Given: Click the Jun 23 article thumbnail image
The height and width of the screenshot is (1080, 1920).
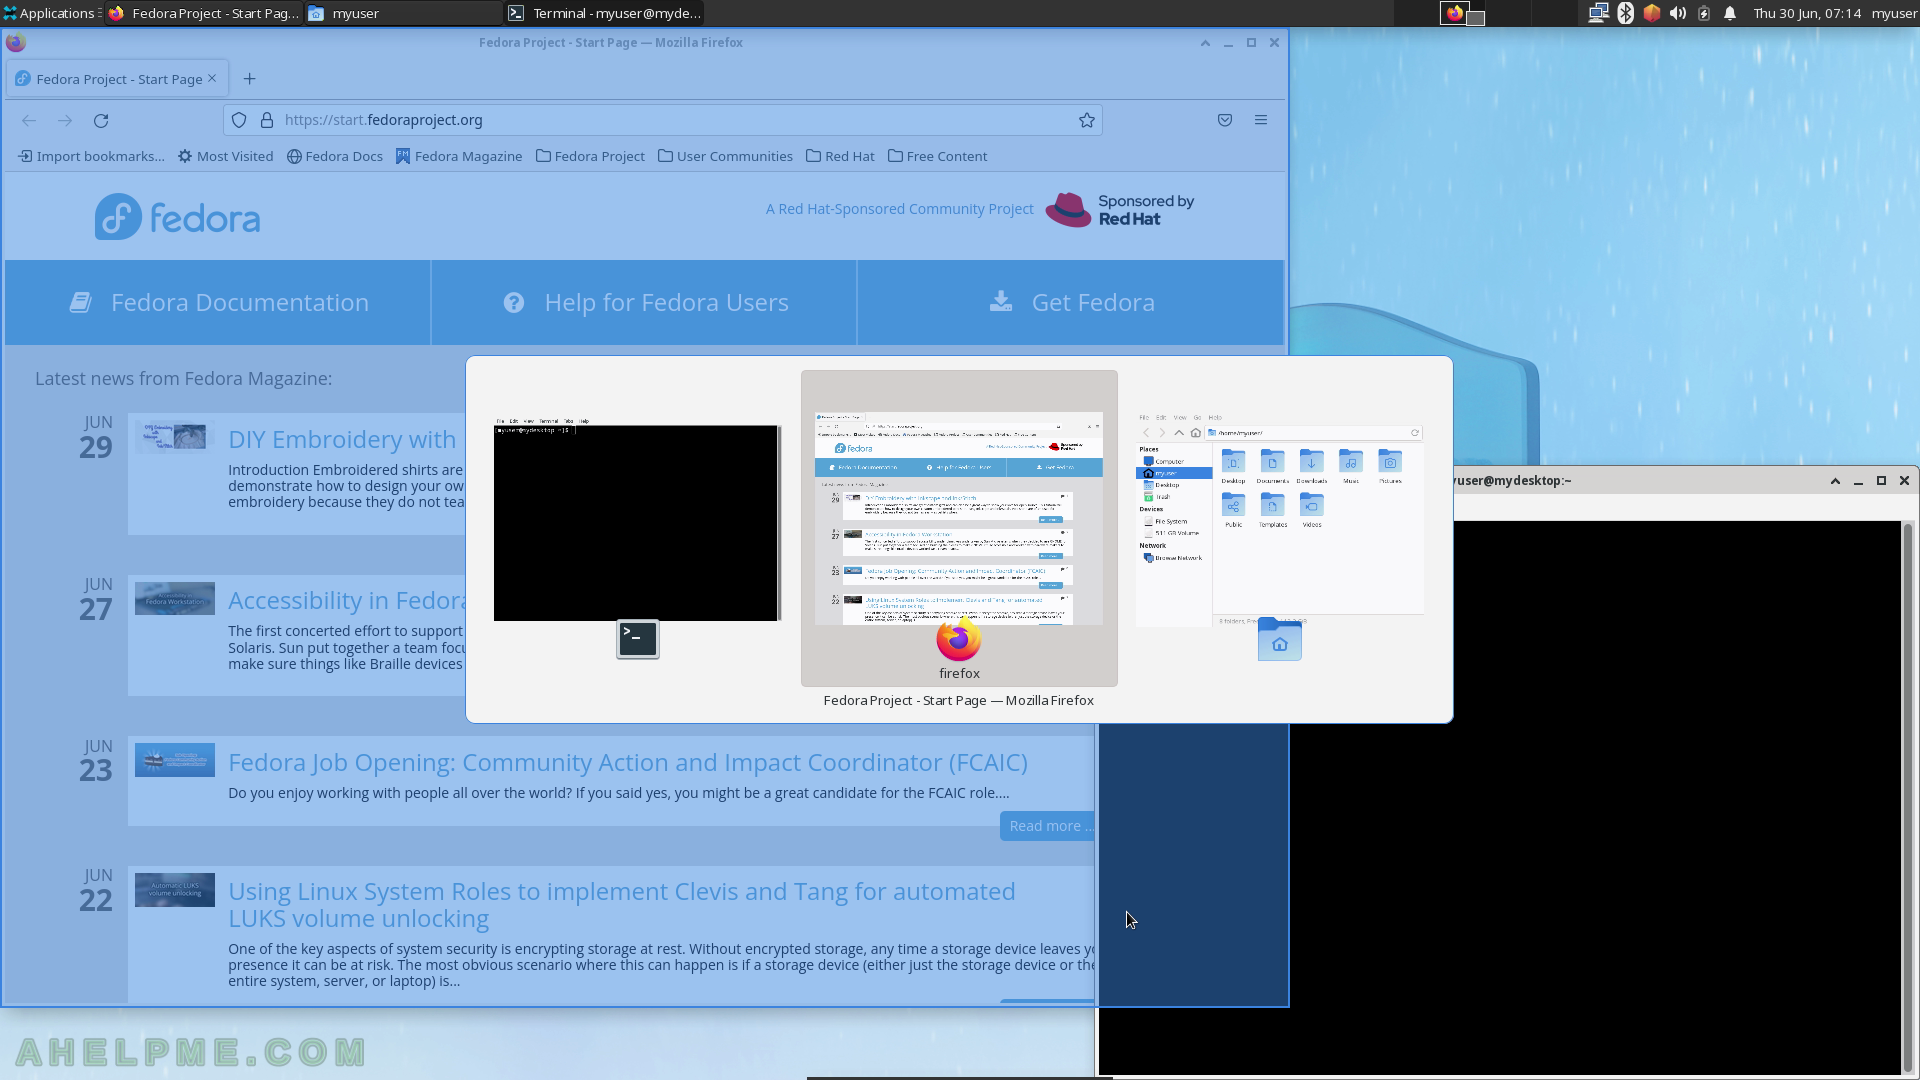Looking at the screenshot, I should click(175, 760).
